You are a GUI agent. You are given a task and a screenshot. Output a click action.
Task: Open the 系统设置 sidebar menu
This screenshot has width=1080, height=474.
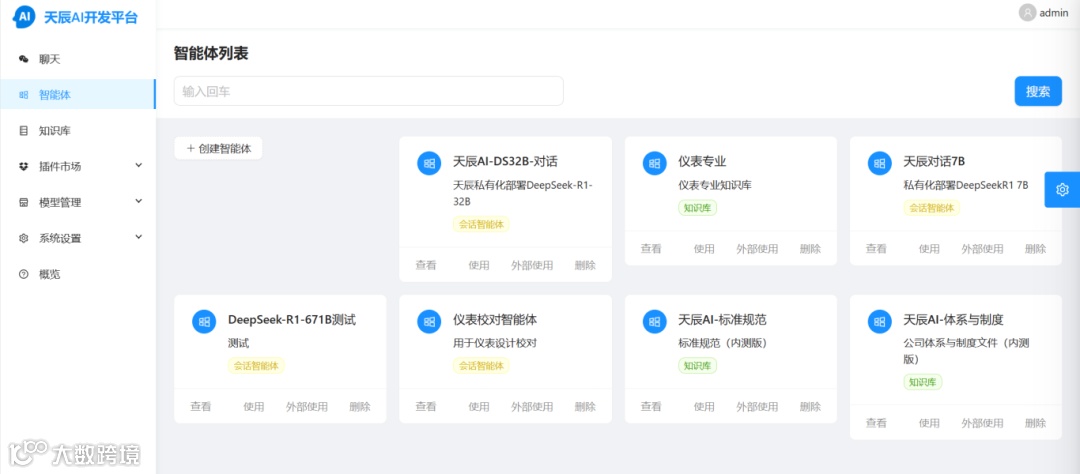[78, 238]
